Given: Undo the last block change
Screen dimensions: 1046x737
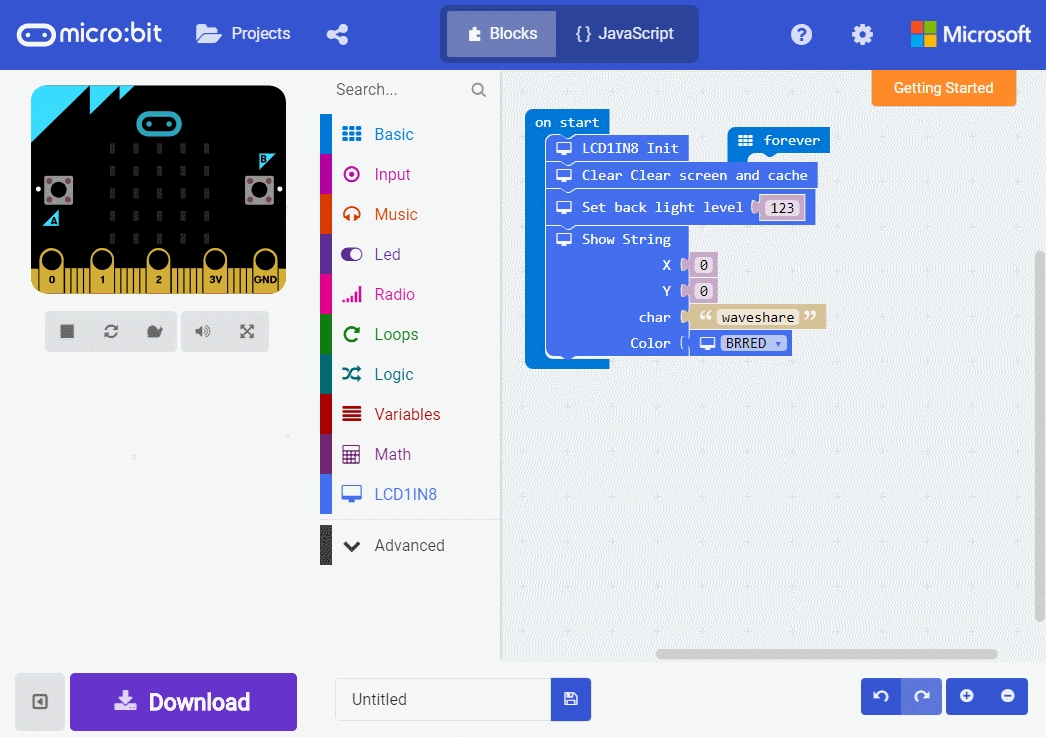Looking at the screenshot, I should point(881,696).
